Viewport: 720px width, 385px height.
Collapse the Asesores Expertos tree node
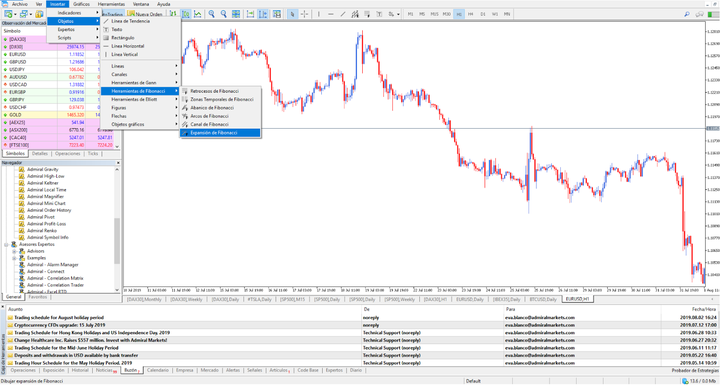[6, 244]
